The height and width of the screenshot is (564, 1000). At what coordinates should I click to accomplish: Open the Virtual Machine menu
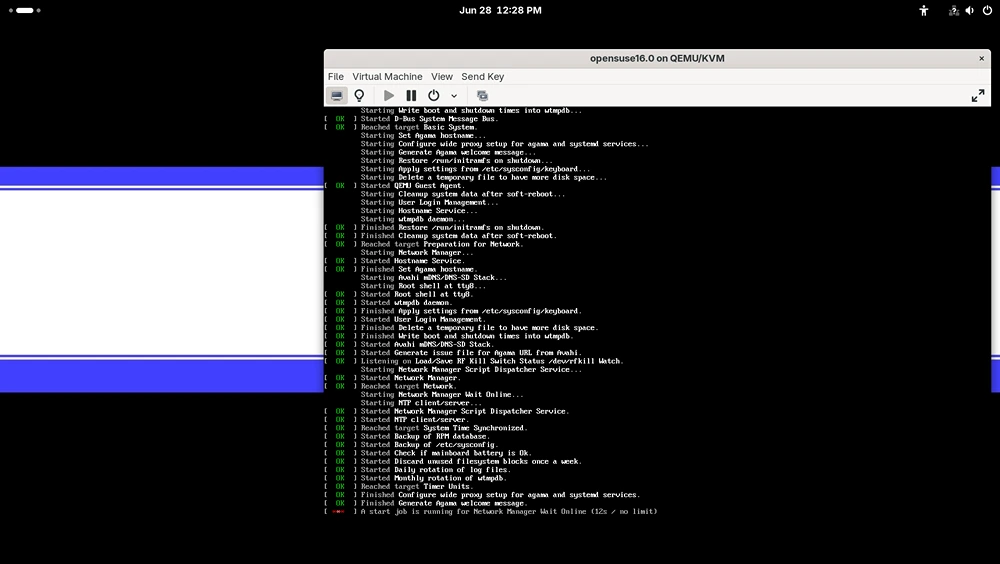(x=387, y=77)
